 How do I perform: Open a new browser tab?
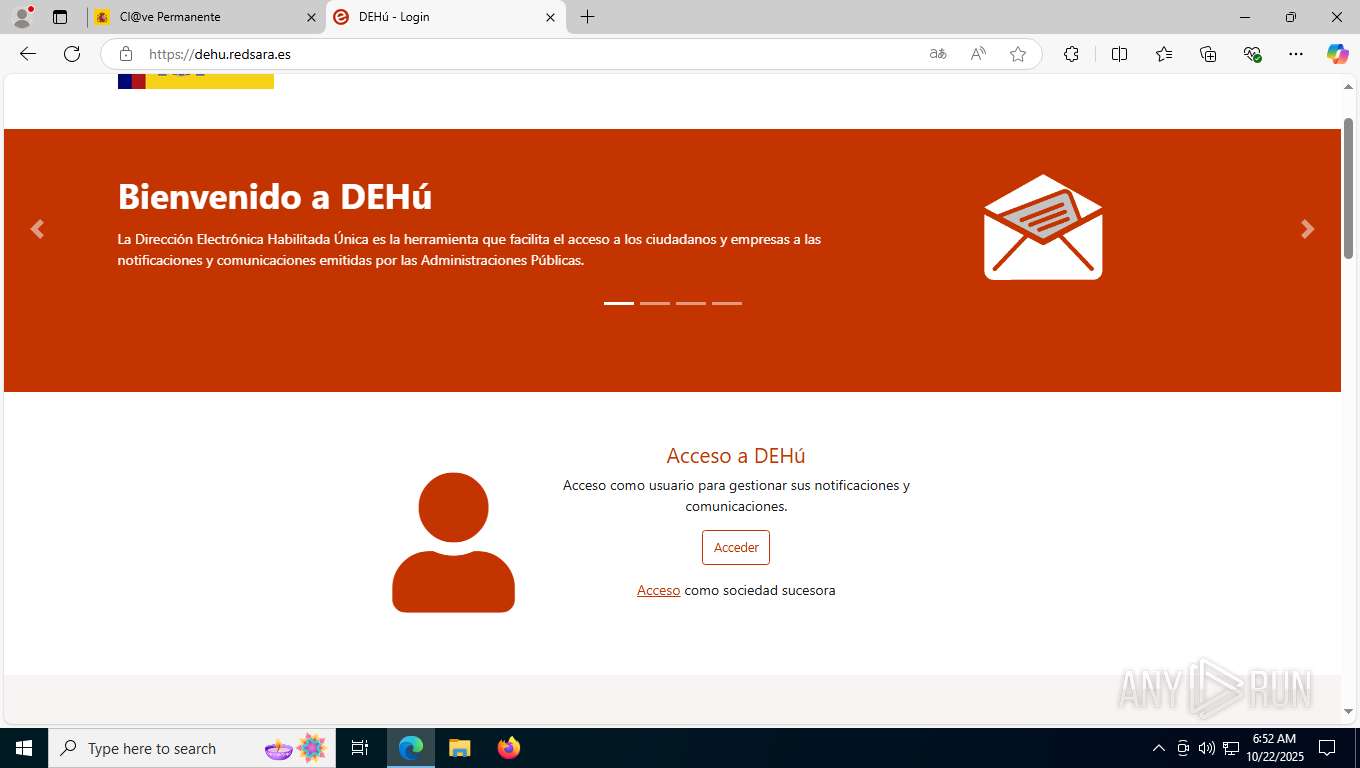pyautogui.click(x=587, y=17)
